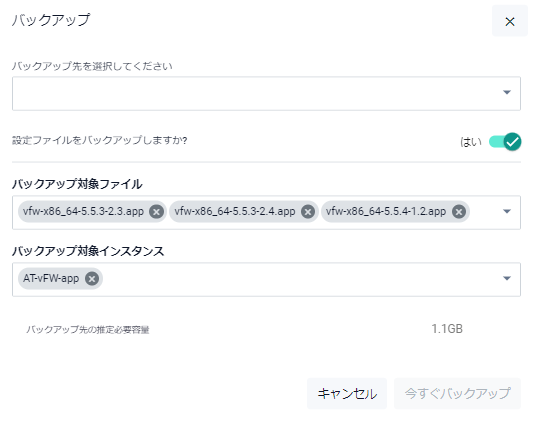
Task: Select the vfw-x86_64-5.5.3-2.4.app chip label
Action: coord(235,212)
